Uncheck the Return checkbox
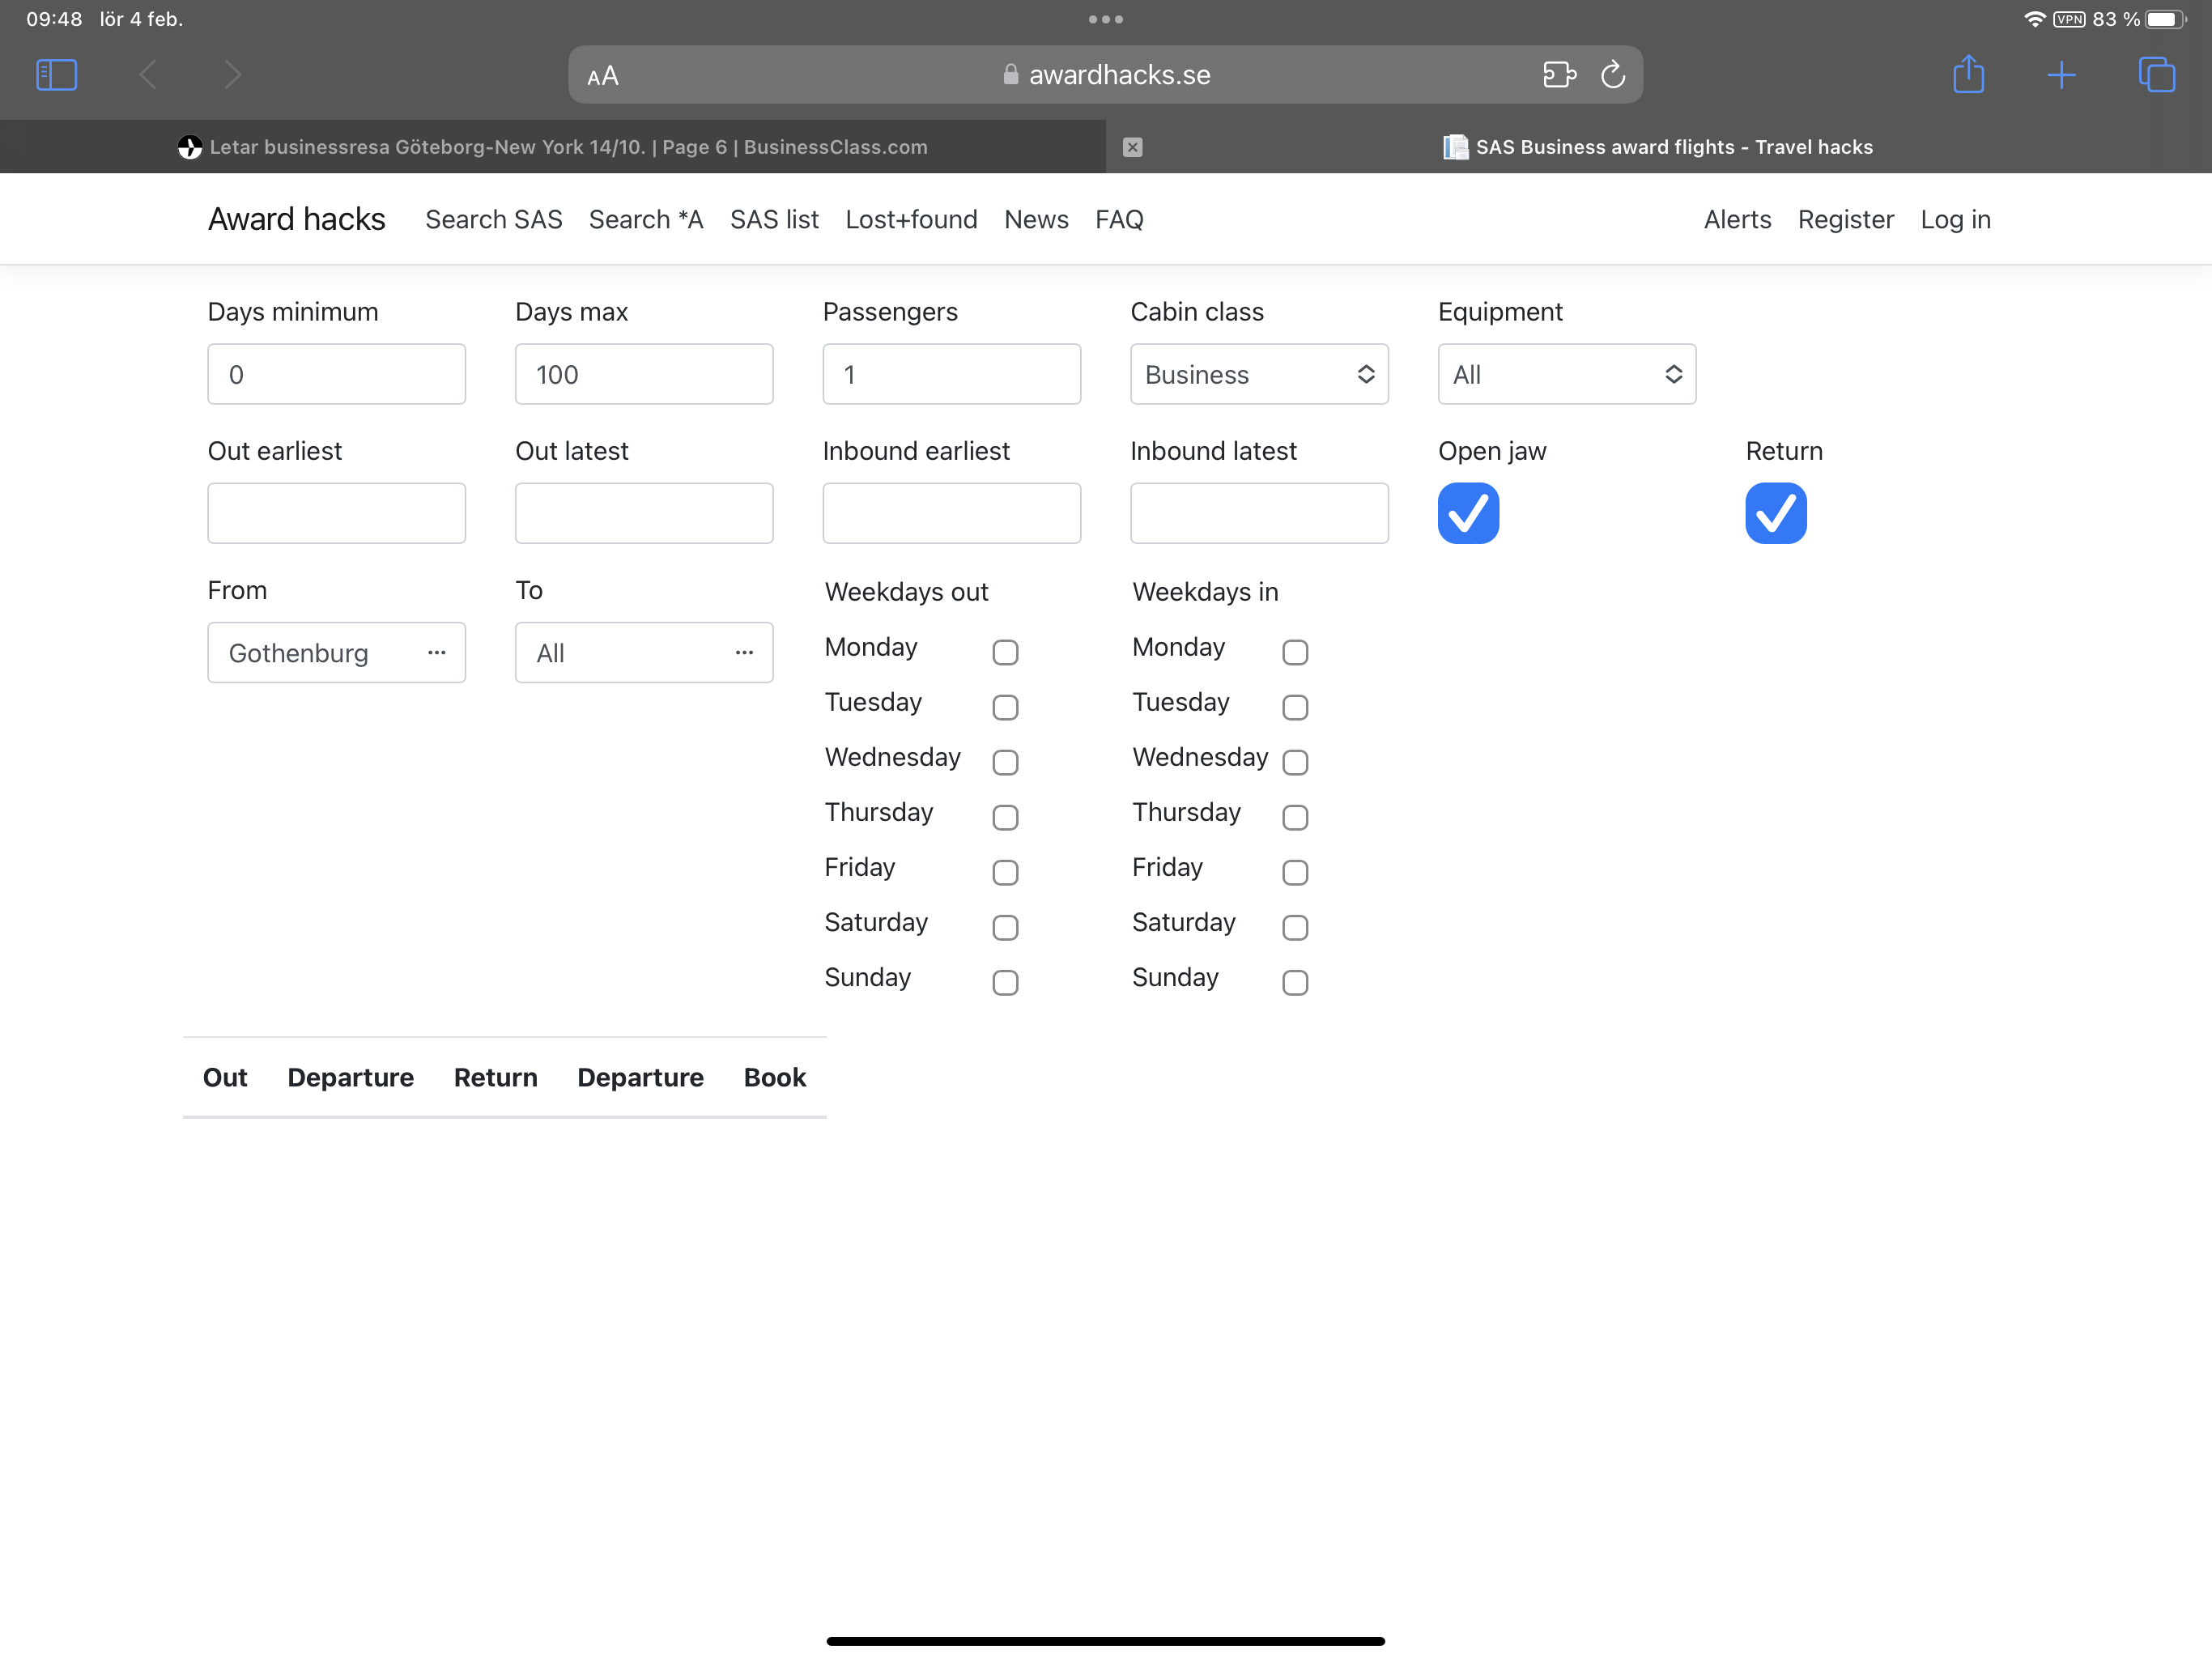This screenshot has height=1658, width=2212. click(1775, 513)
